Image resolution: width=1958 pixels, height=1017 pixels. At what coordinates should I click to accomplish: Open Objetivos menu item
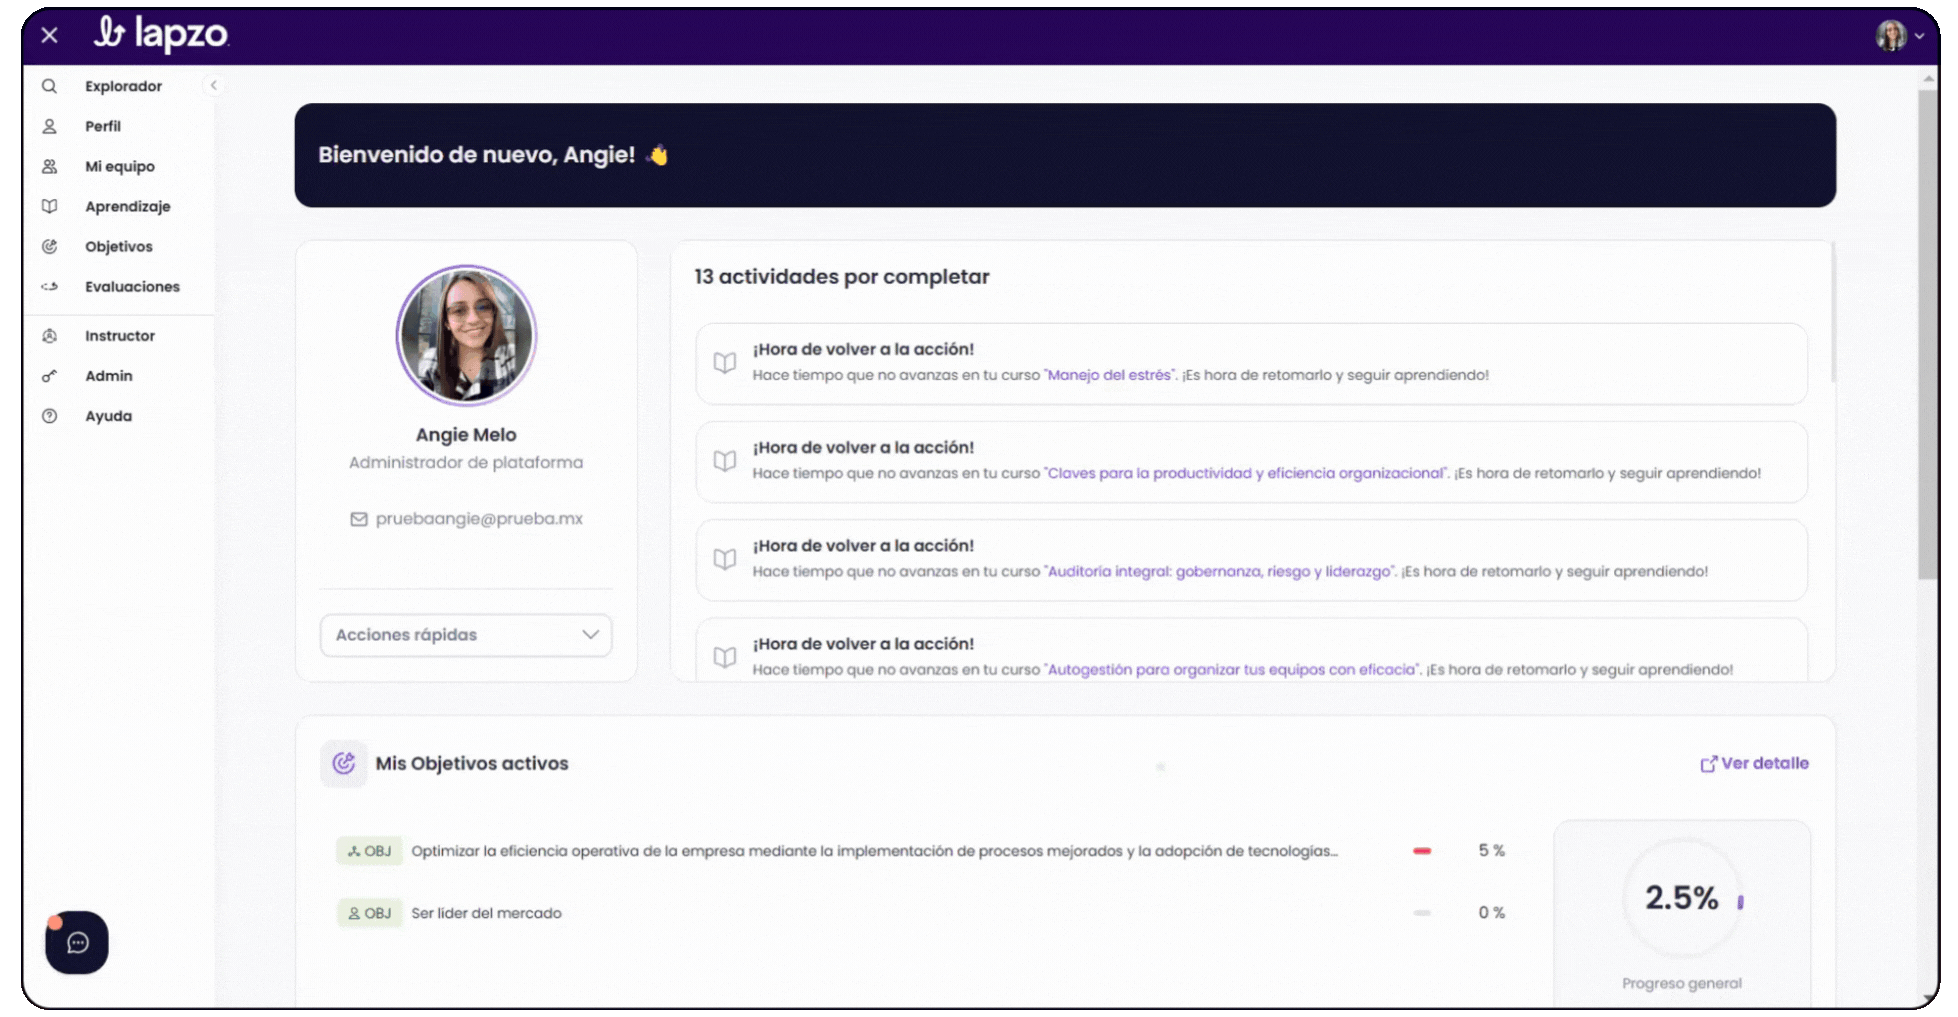click(x=119, y=246)
